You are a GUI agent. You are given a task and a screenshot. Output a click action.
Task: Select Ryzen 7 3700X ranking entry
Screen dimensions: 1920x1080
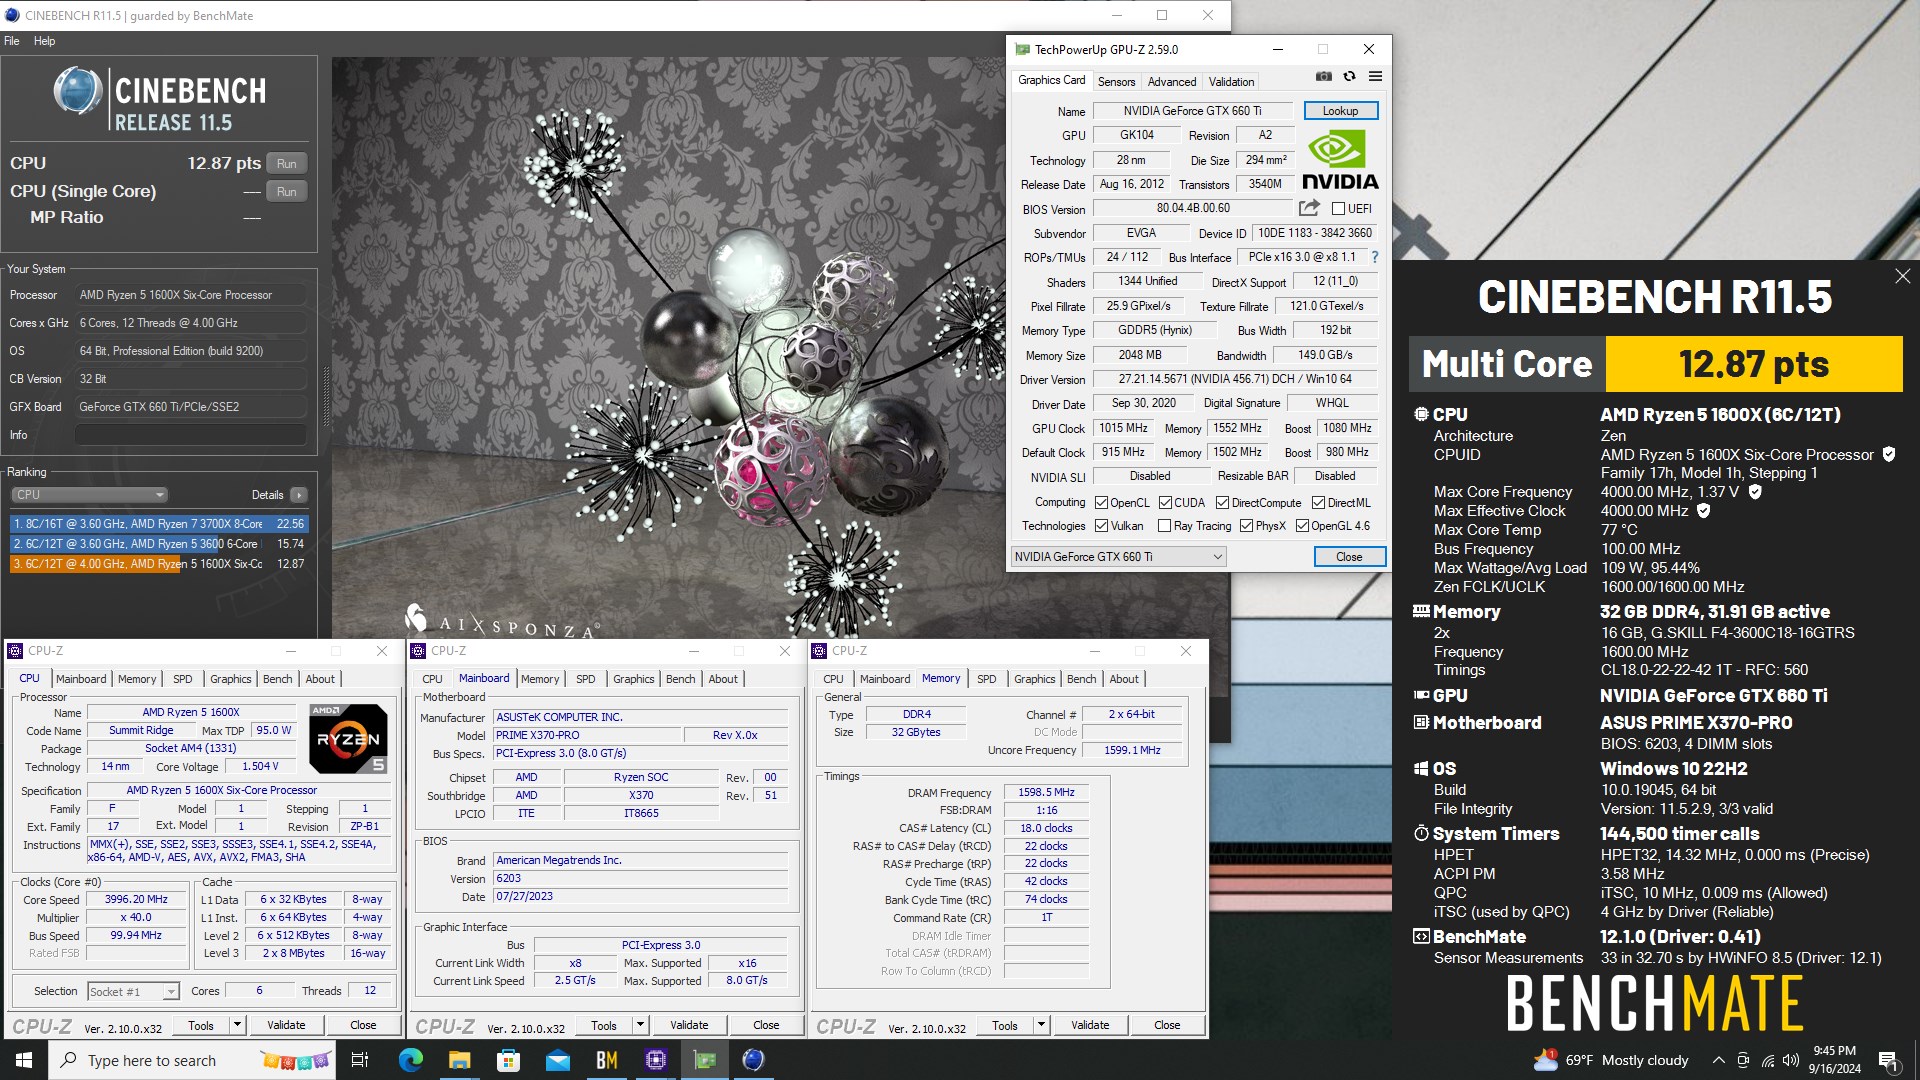pyautogui.click(x=159, y=524)
